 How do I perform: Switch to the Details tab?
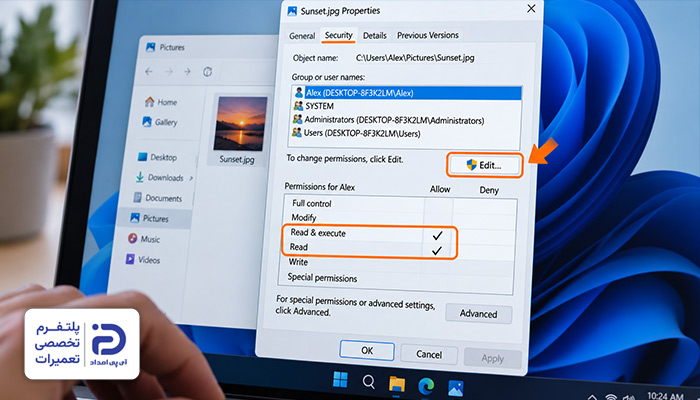pos(374,35)
